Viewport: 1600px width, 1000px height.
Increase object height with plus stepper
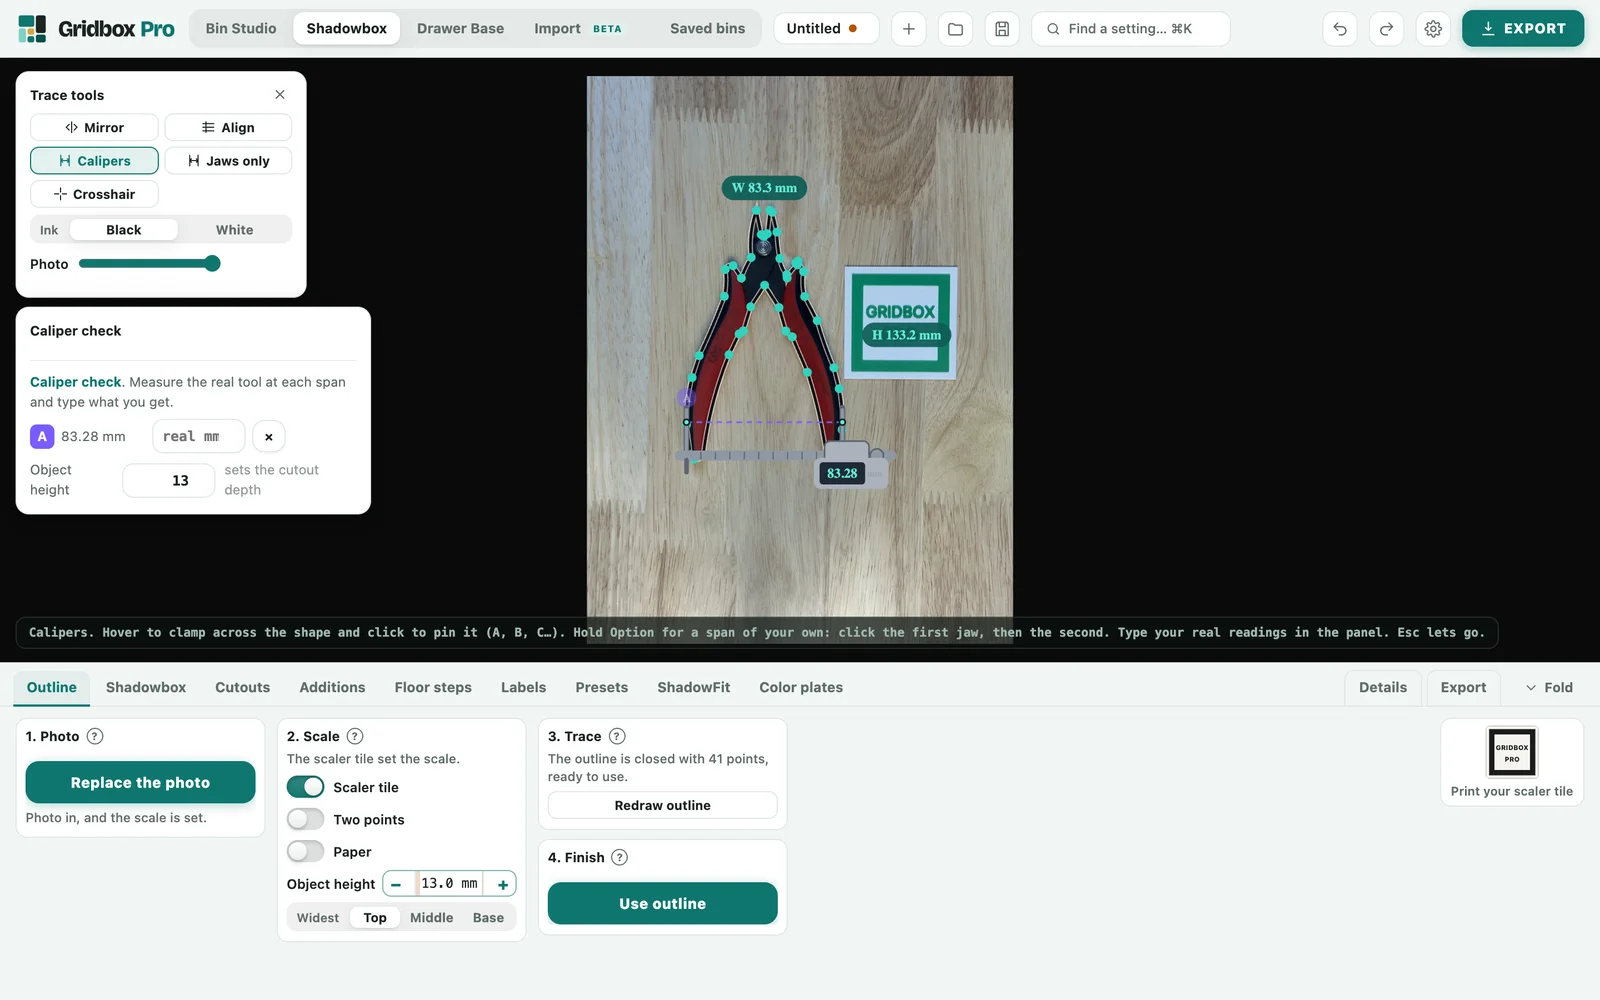(x=502, y=884)
